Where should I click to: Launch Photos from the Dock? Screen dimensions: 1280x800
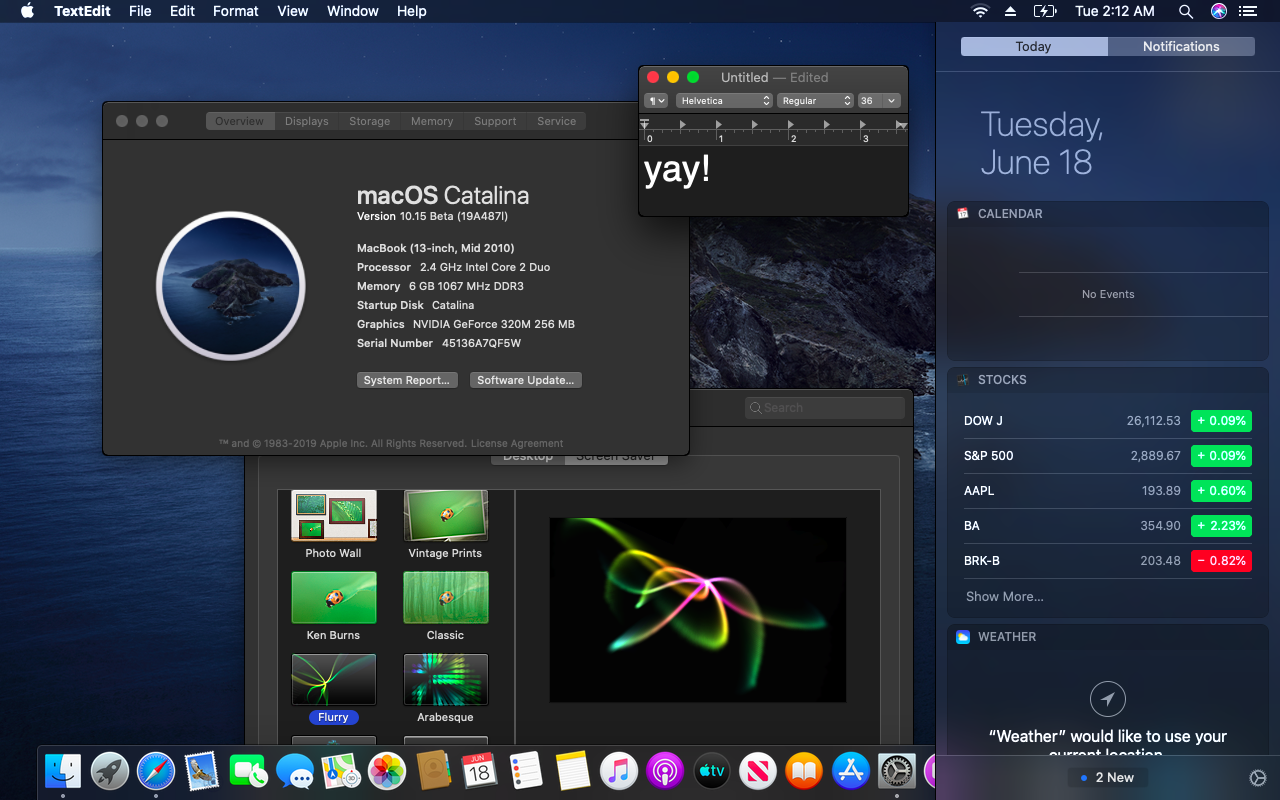point(387,771)
